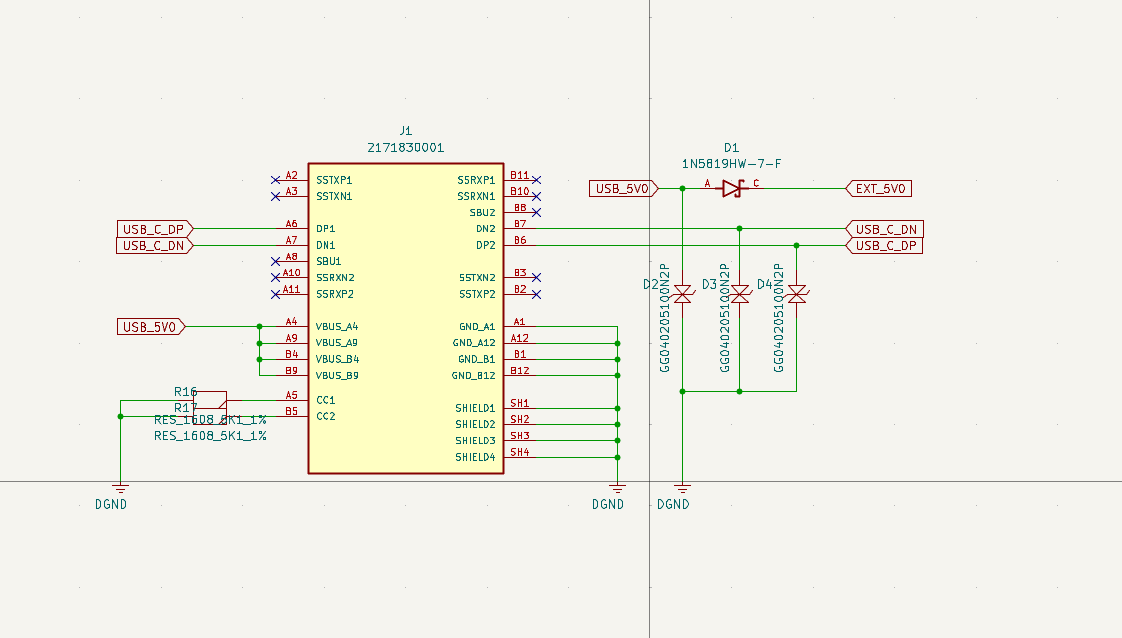Select the R17 reference label
The image size is (1122, 638).
click(185, 408)
